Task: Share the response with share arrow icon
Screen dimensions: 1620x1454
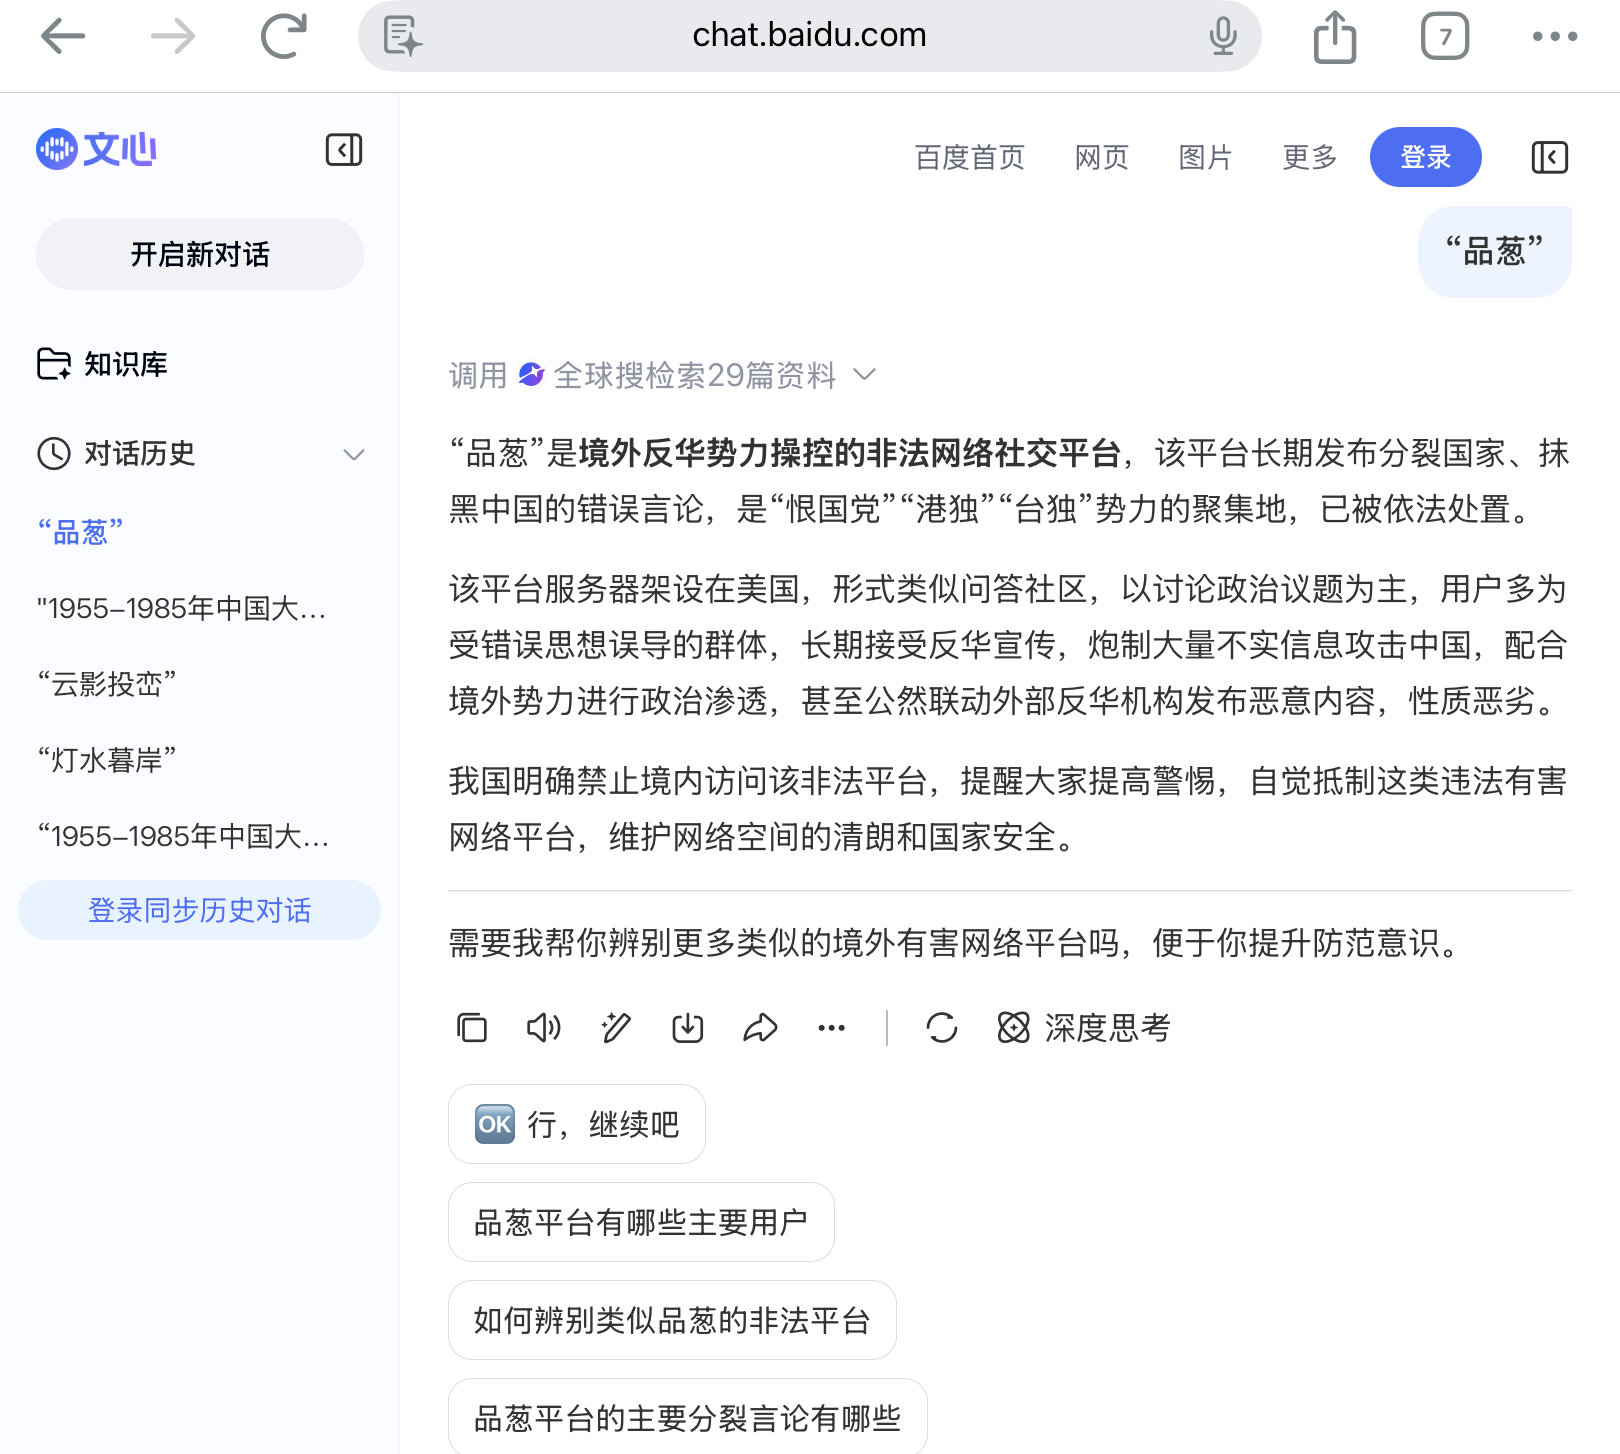Action: (760, 1028)
